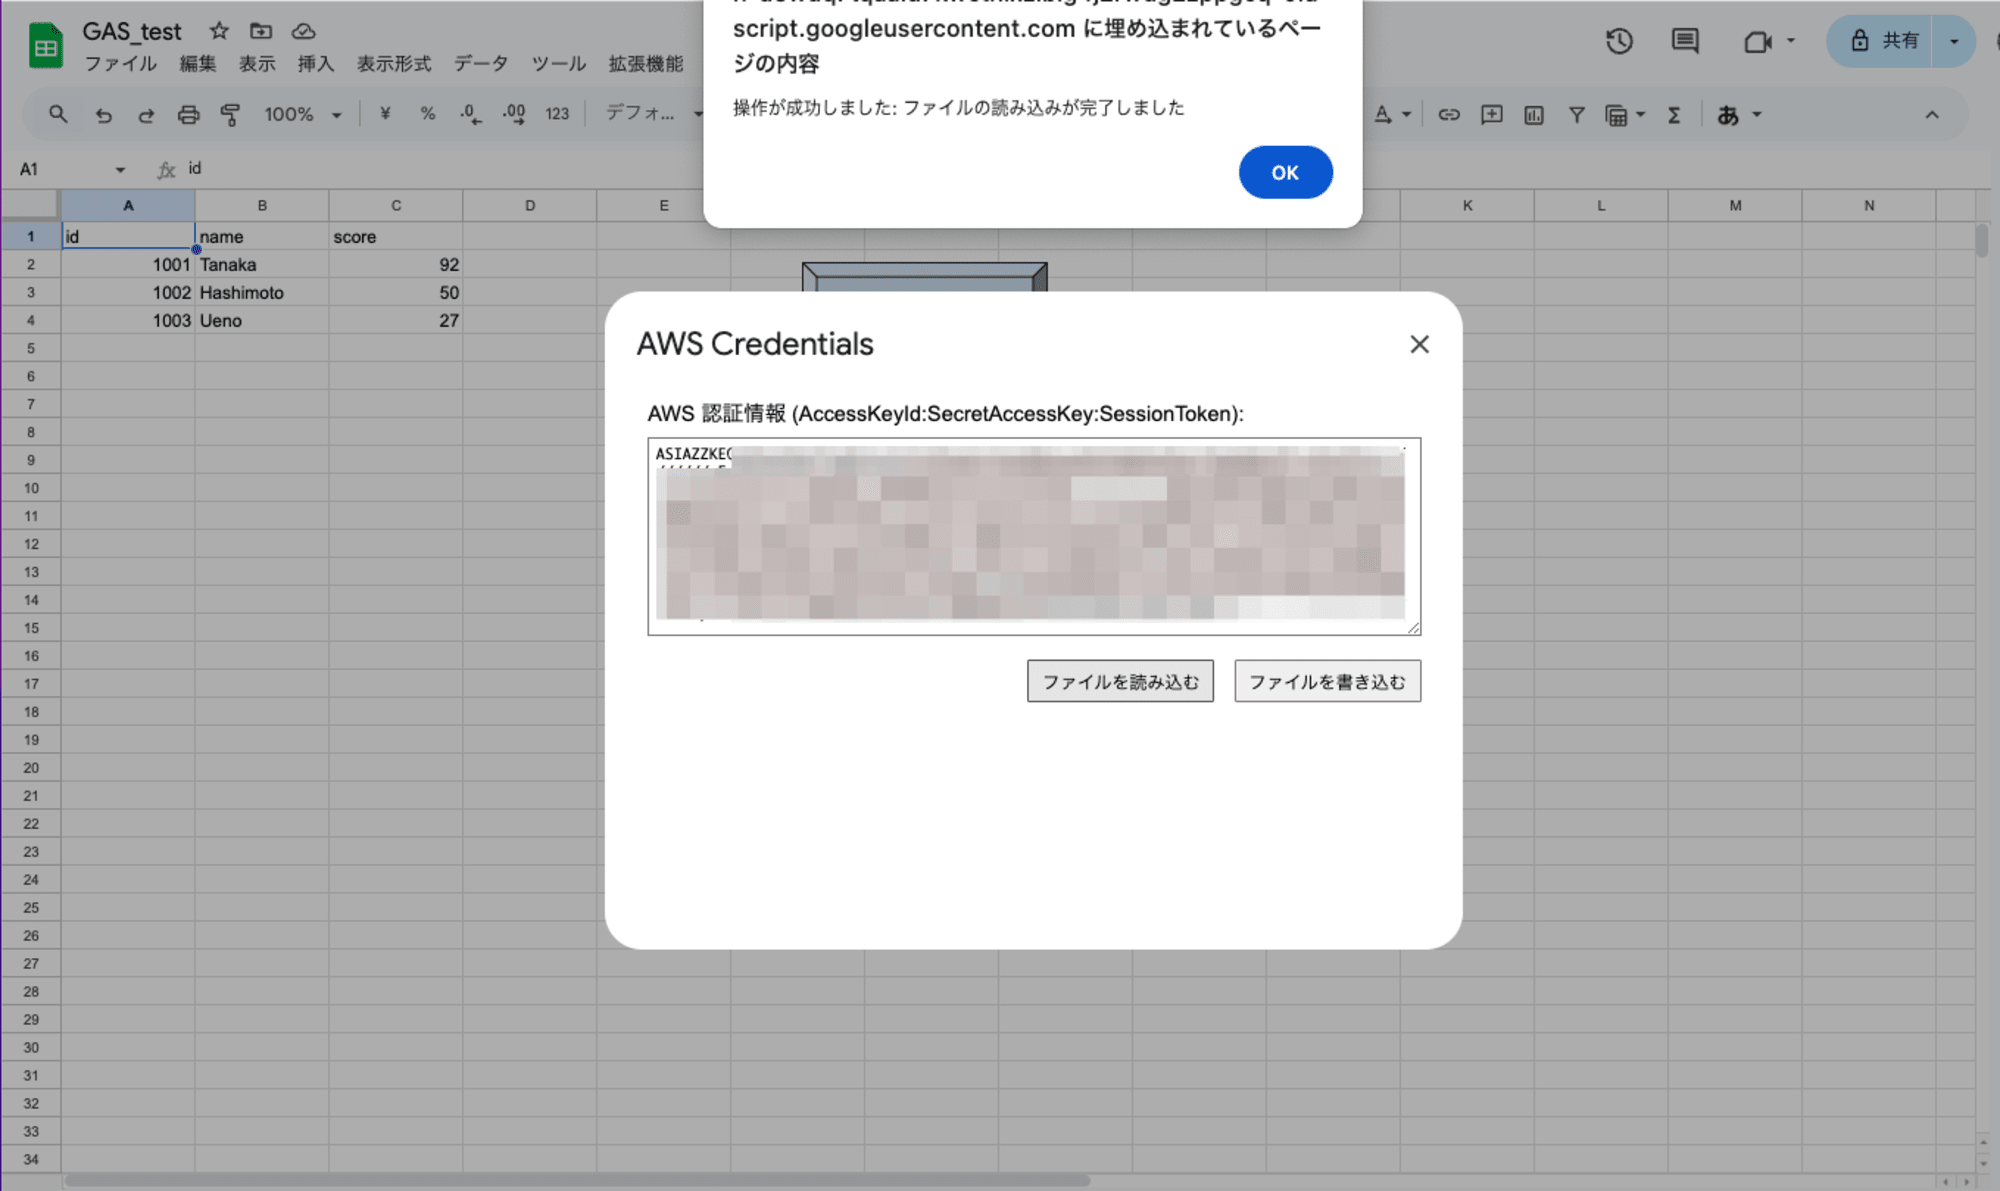Click the horizontal scrollbar thumb
2000x1191 pixels.
coord(577,1181)
